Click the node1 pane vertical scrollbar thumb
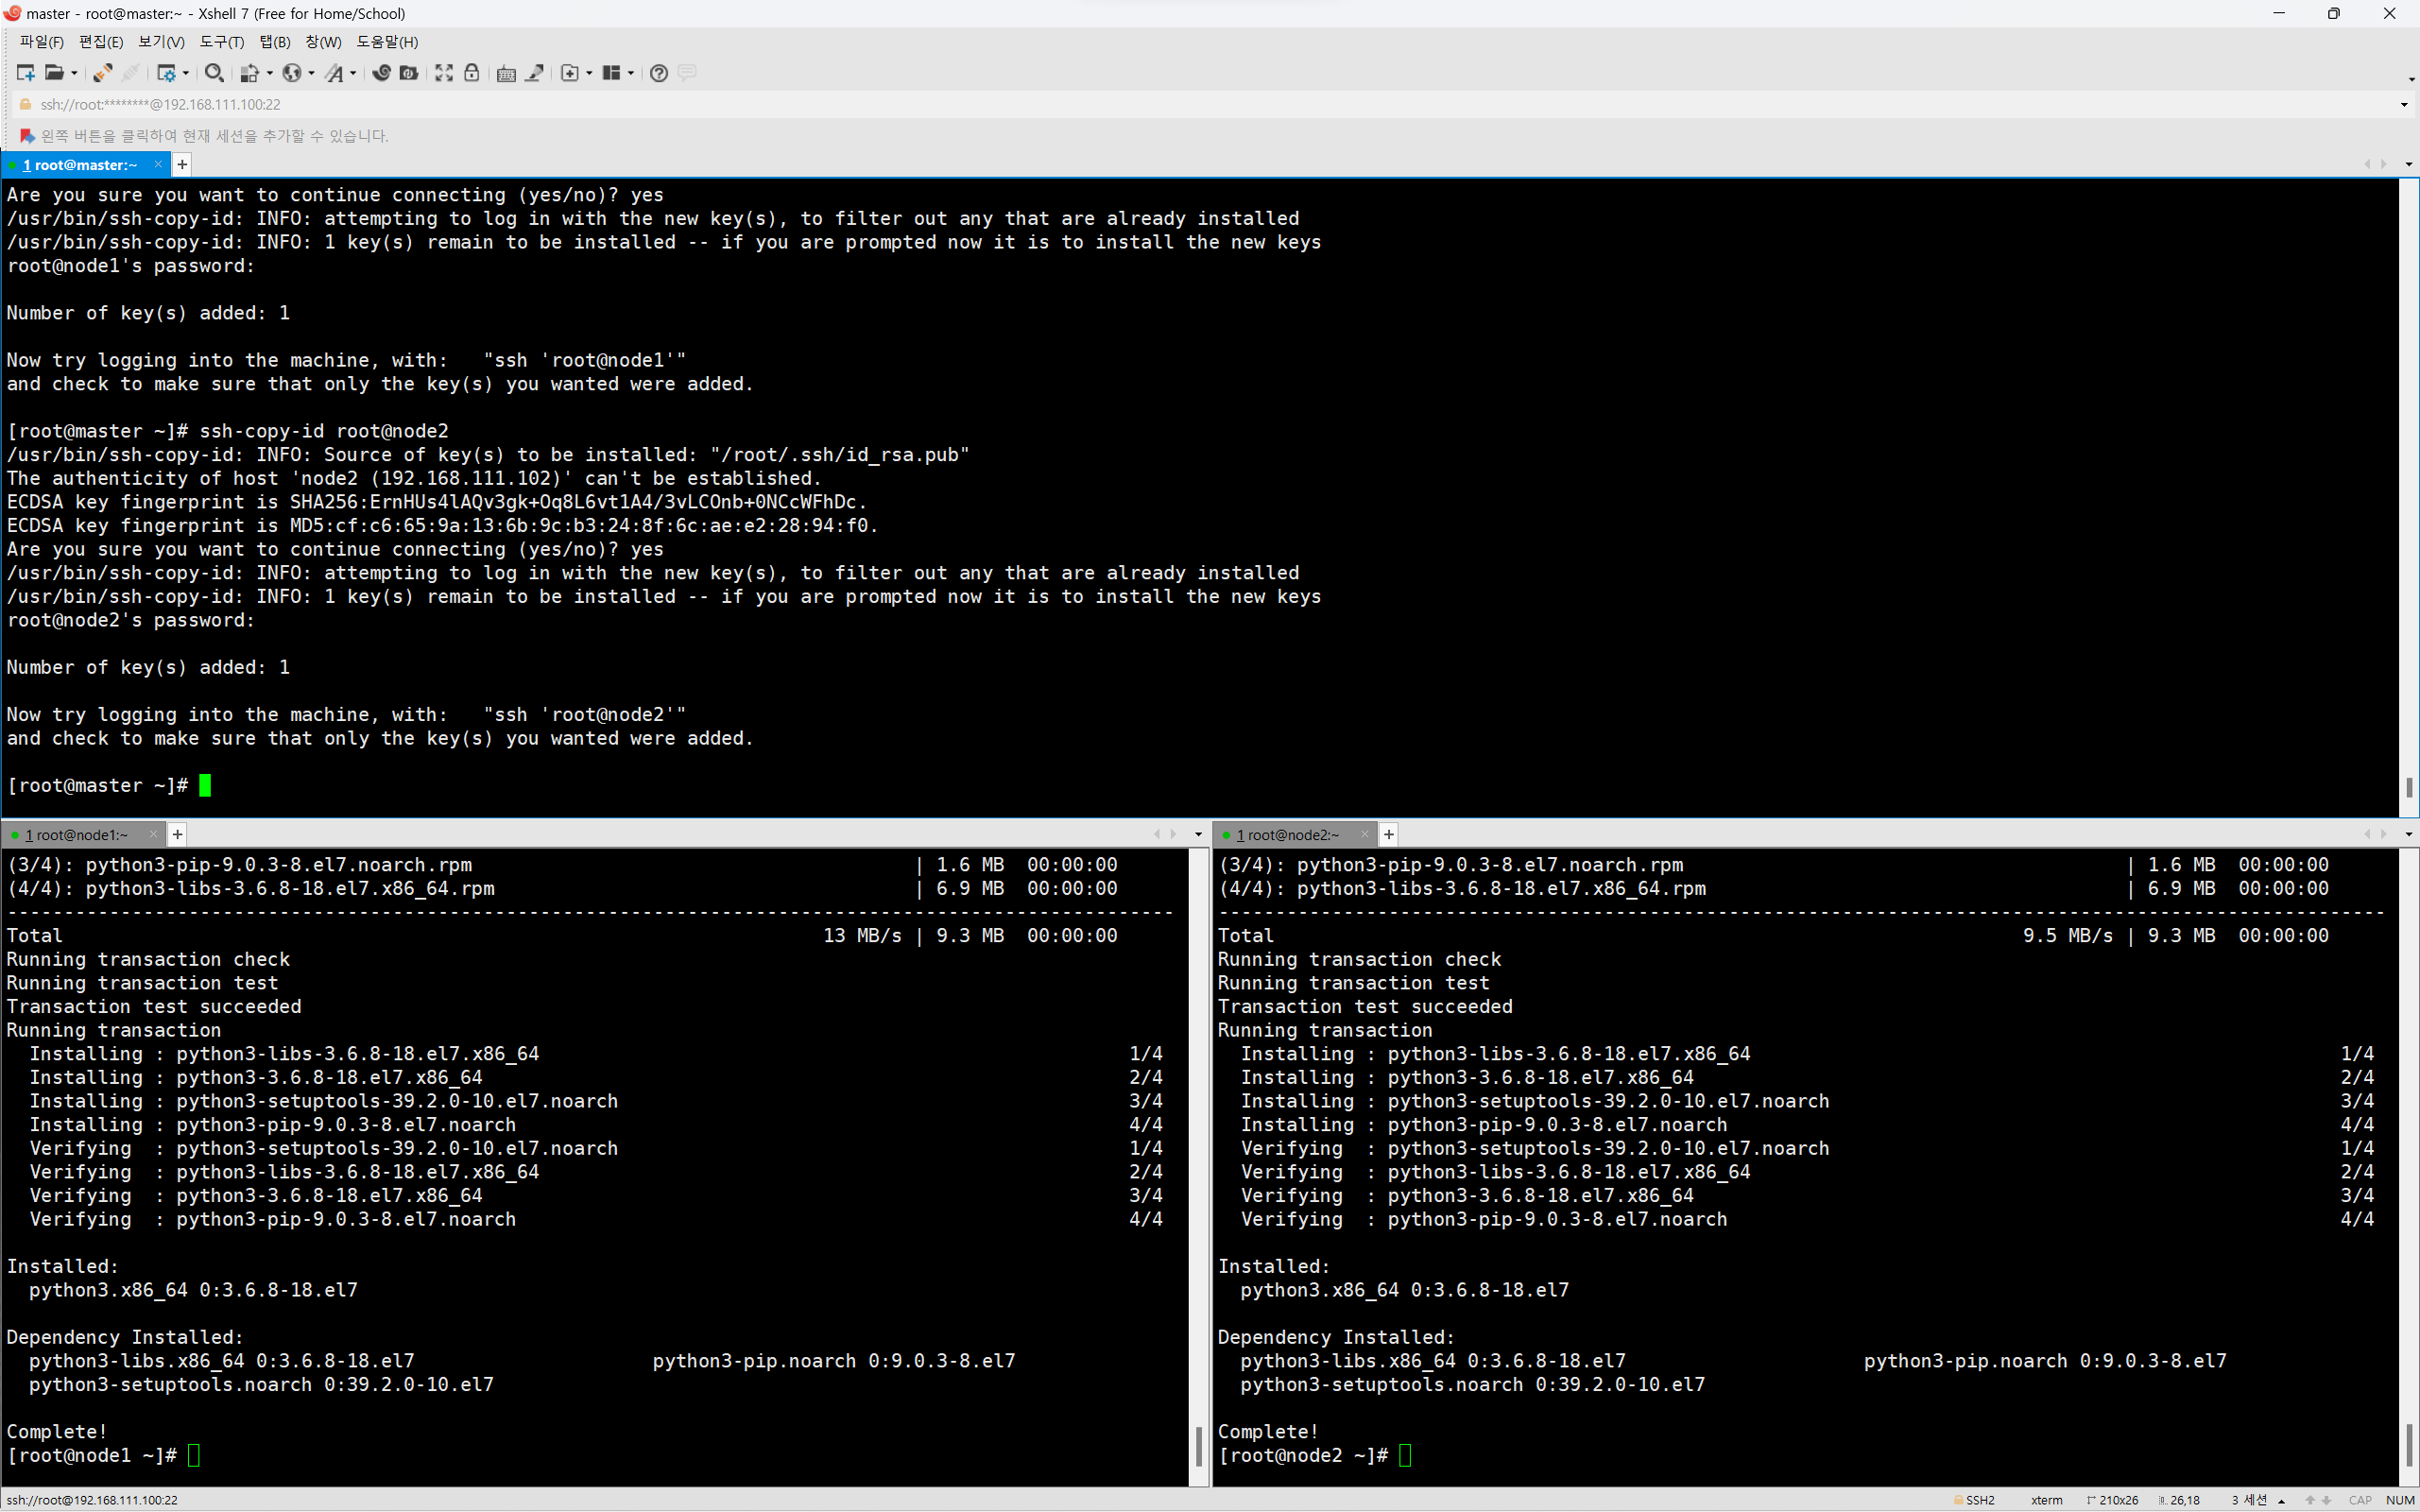Screen dimensions: 2420x1512 point(1198,1446)
